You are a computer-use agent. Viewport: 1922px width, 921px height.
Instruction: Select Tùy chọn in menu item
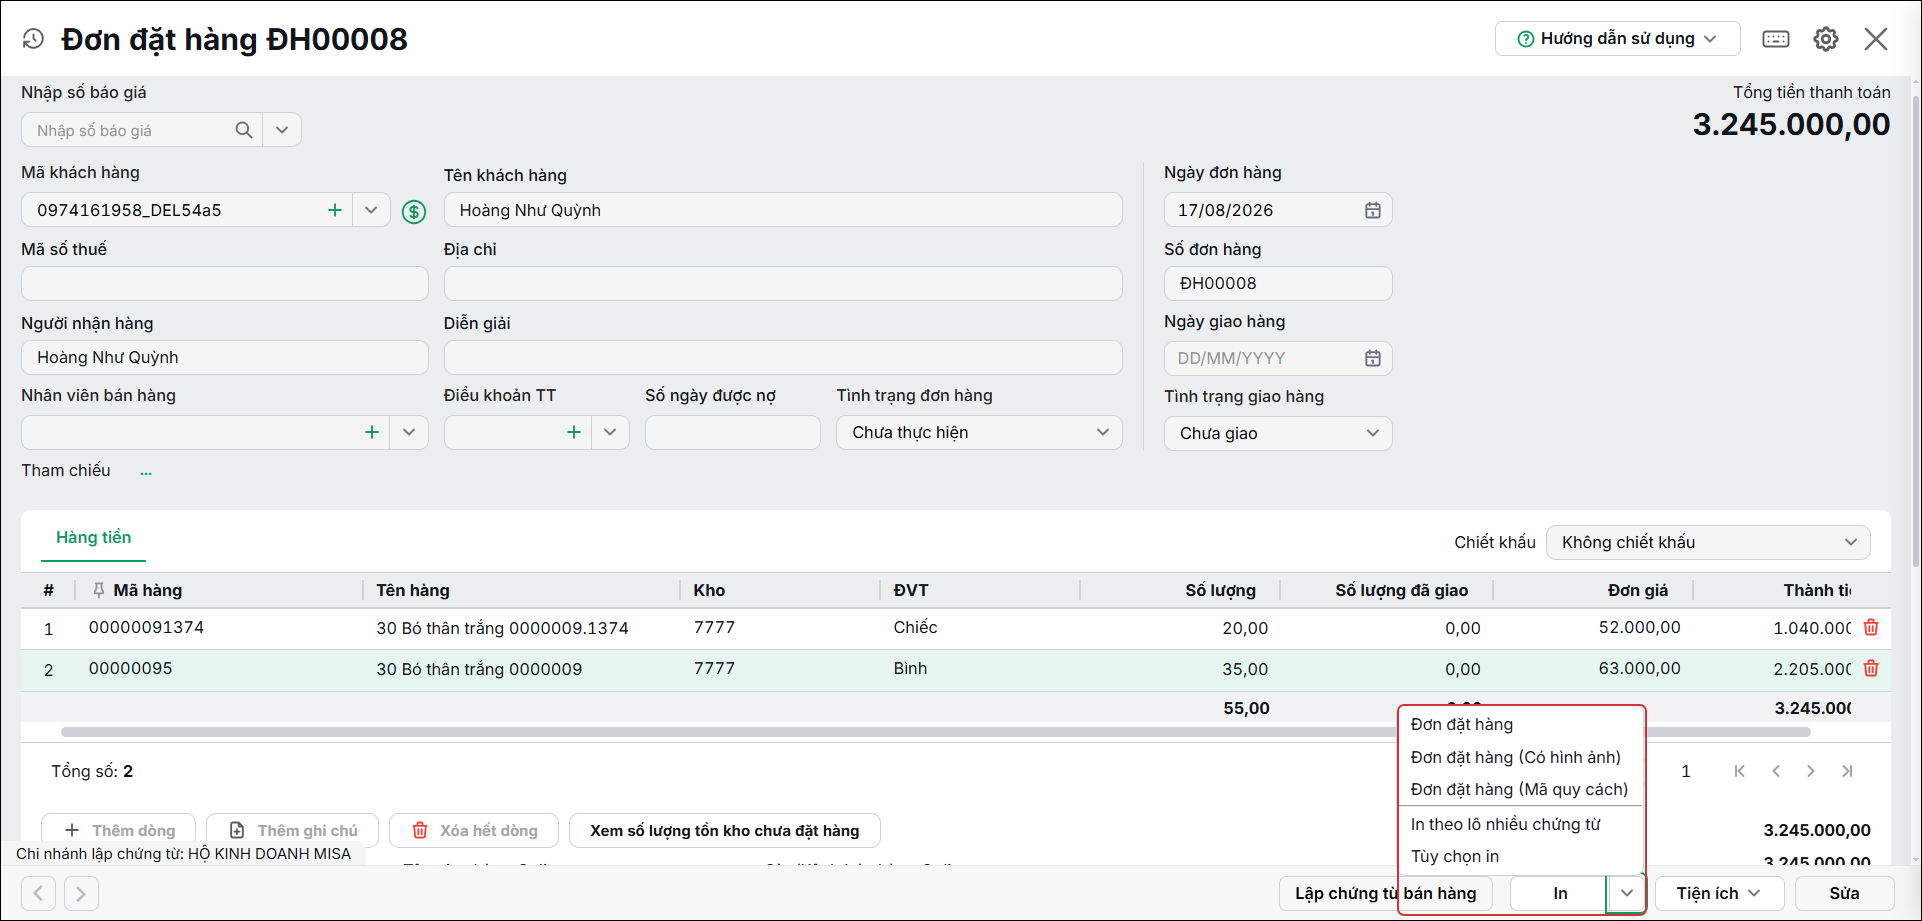click(1454, 856)
